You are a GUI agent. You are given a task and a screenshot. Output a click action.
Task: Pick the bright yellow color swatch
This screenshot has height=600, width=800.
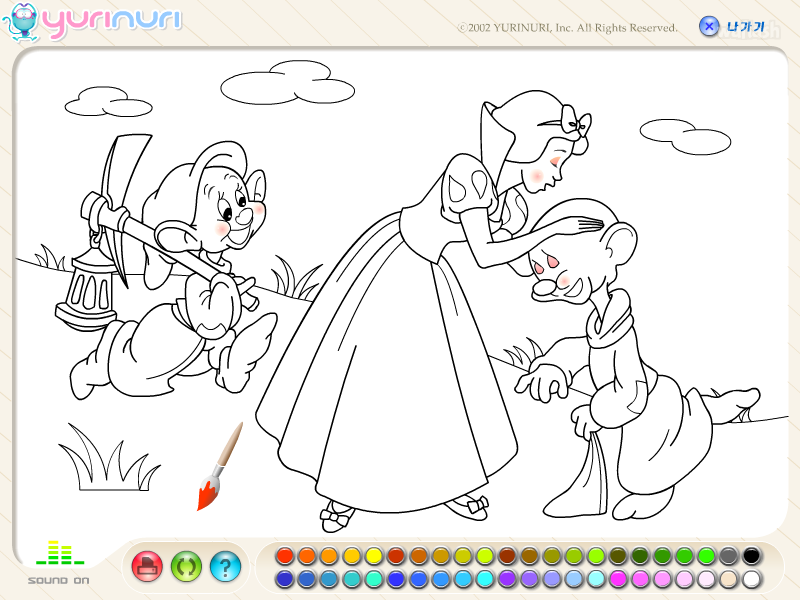click(373, 556)
